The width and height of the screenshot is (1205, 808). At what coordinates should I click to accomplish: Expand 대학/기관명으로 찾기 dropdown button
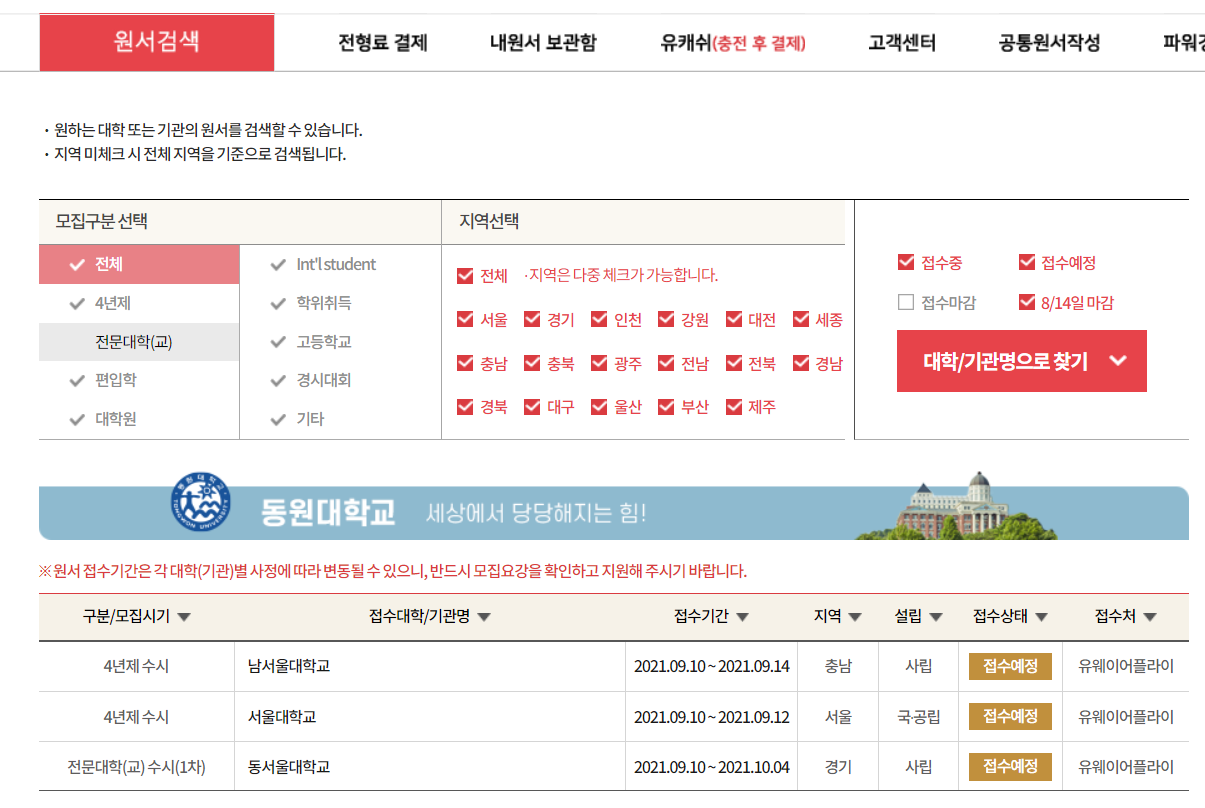point(1022,361)
